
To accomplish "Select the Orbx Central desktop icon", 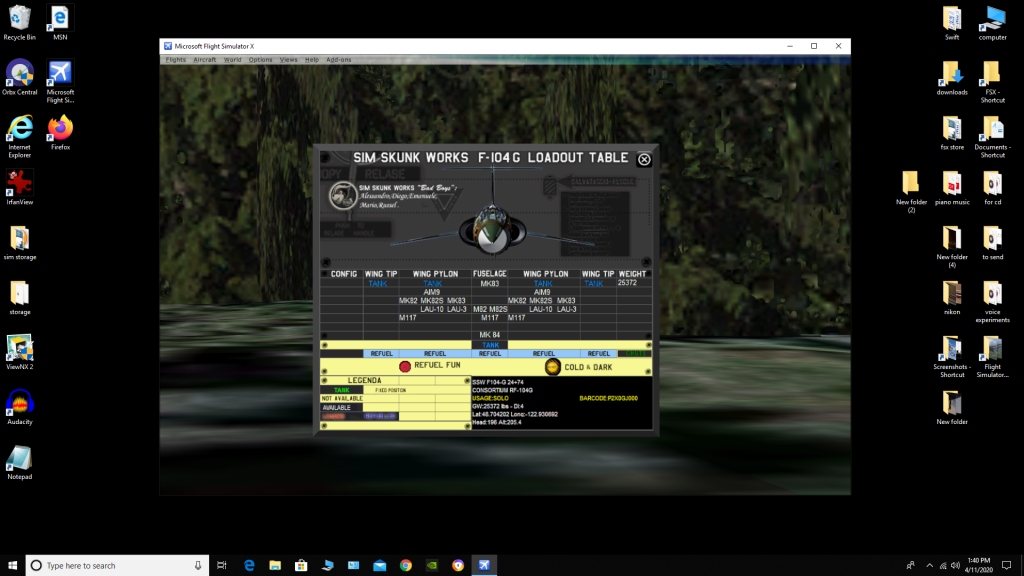I will pyautogui.click(x=20, y=78).
